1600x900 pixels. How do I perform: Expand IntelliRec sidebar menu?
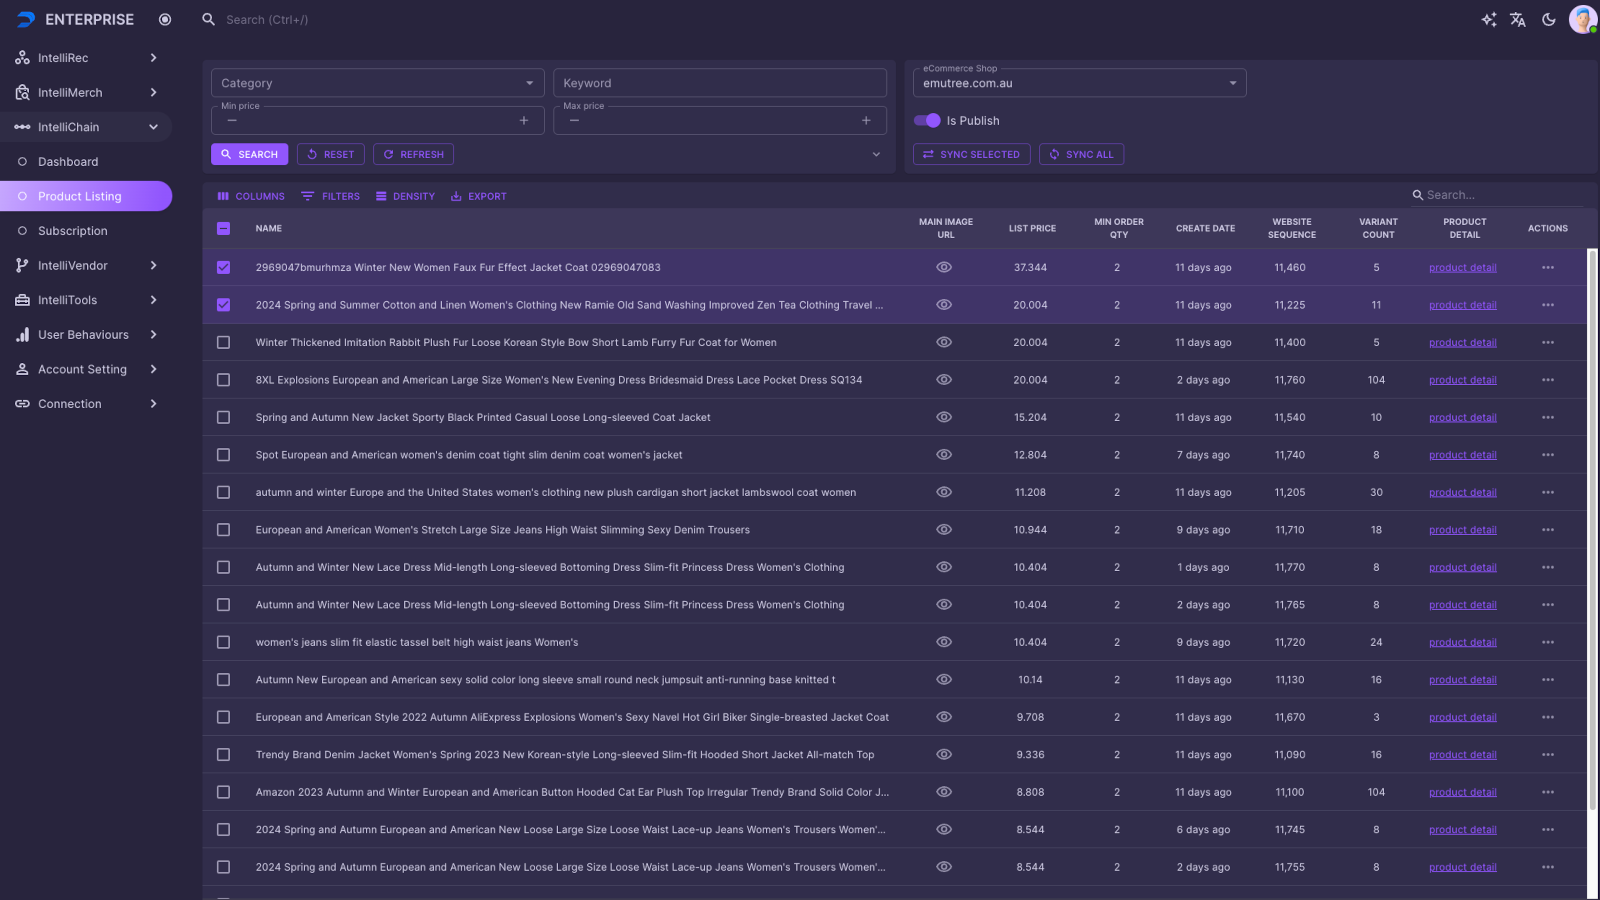pos(86,58)
